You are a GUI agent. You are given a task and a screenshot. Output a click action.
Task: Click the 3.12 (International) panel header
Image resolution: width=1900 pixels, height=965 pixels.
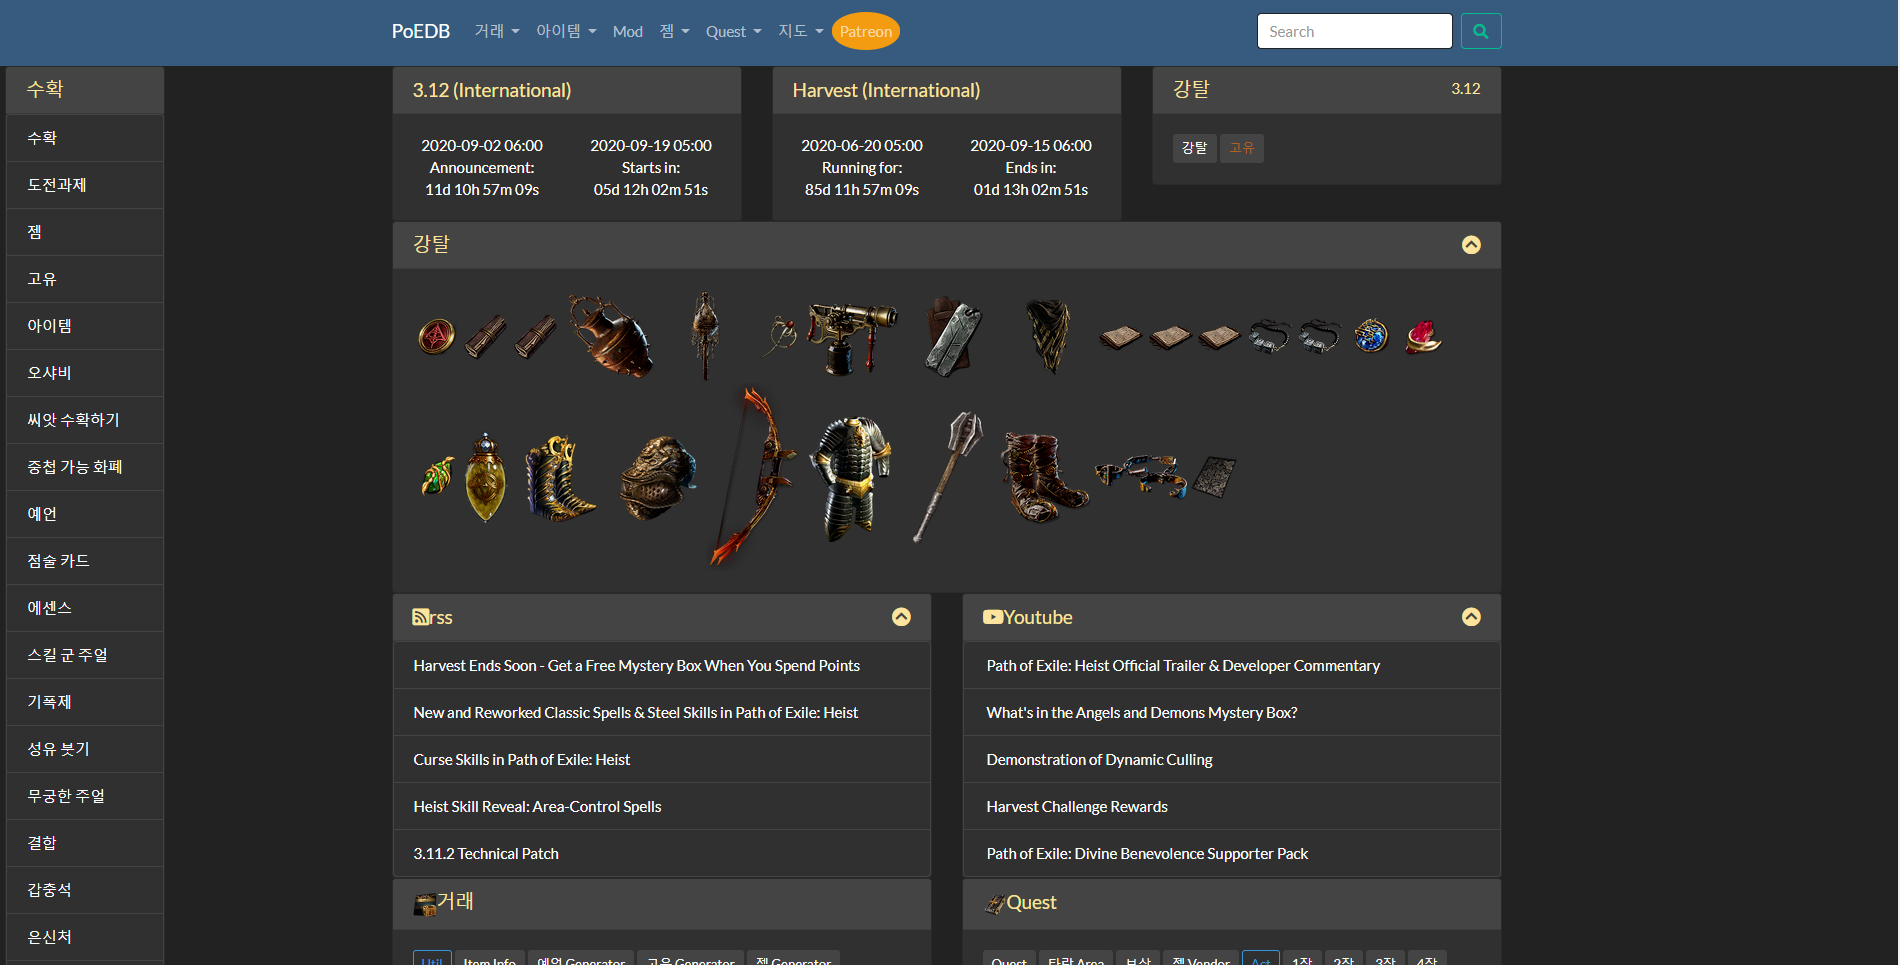click(566, 90)
